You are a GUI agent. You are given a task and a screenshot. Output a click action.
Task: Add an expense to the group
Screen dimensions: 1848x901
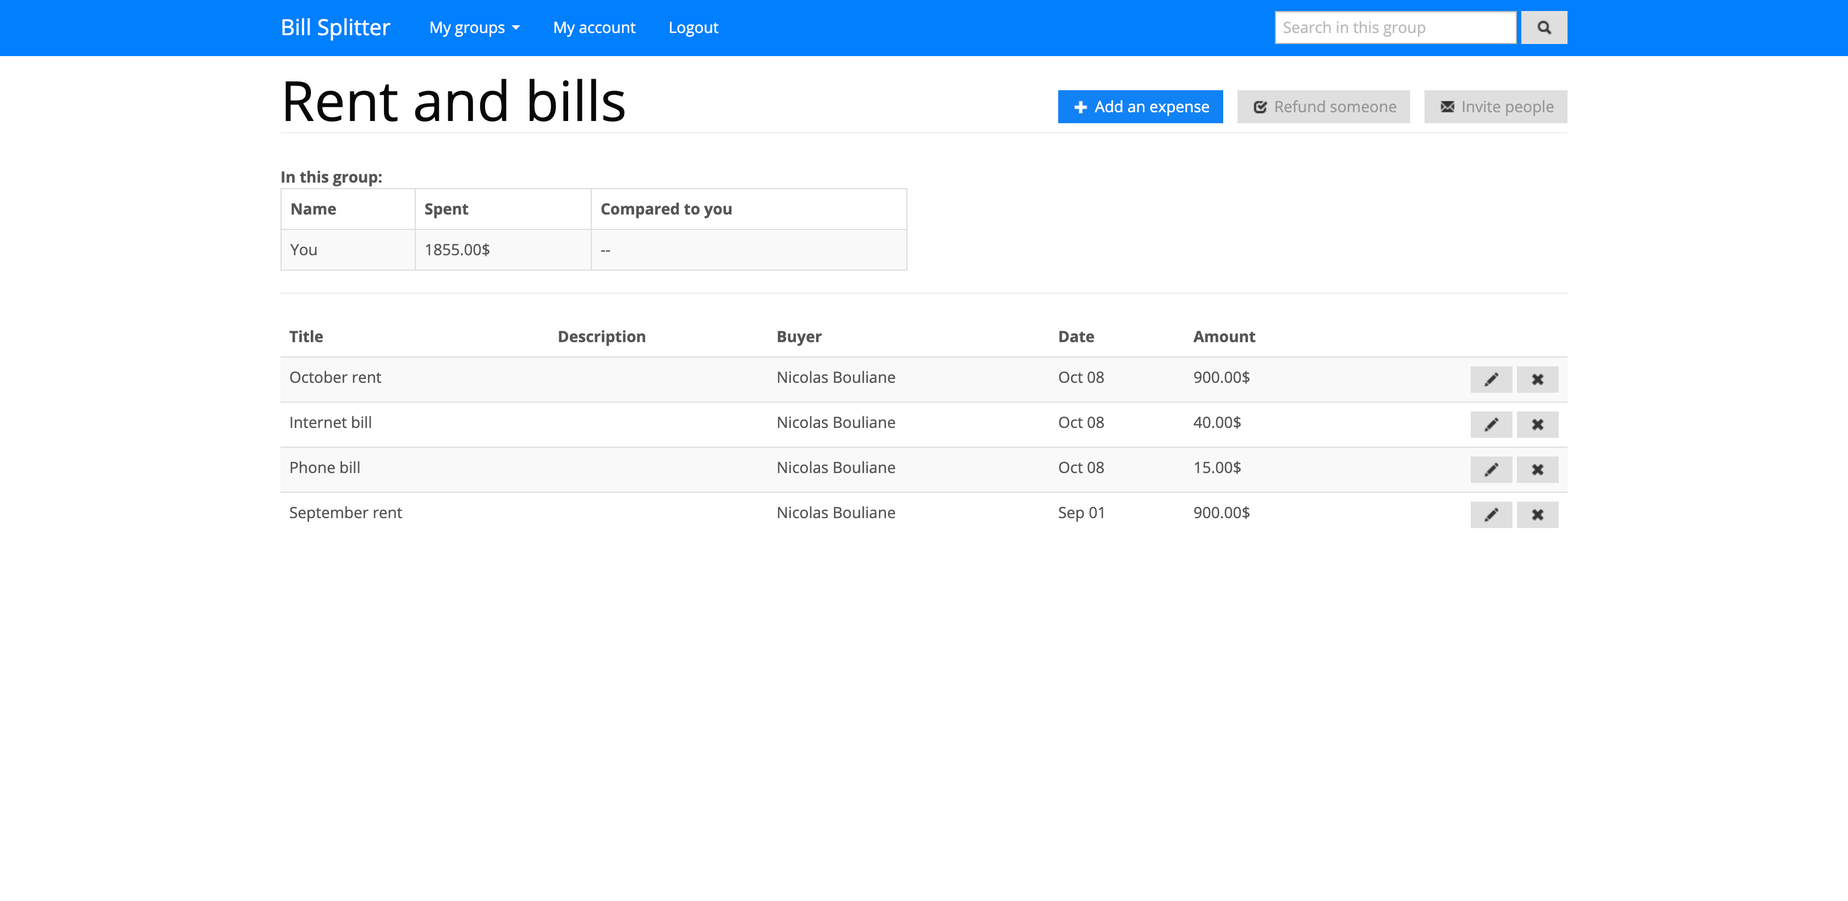[x=1140, y=106]
